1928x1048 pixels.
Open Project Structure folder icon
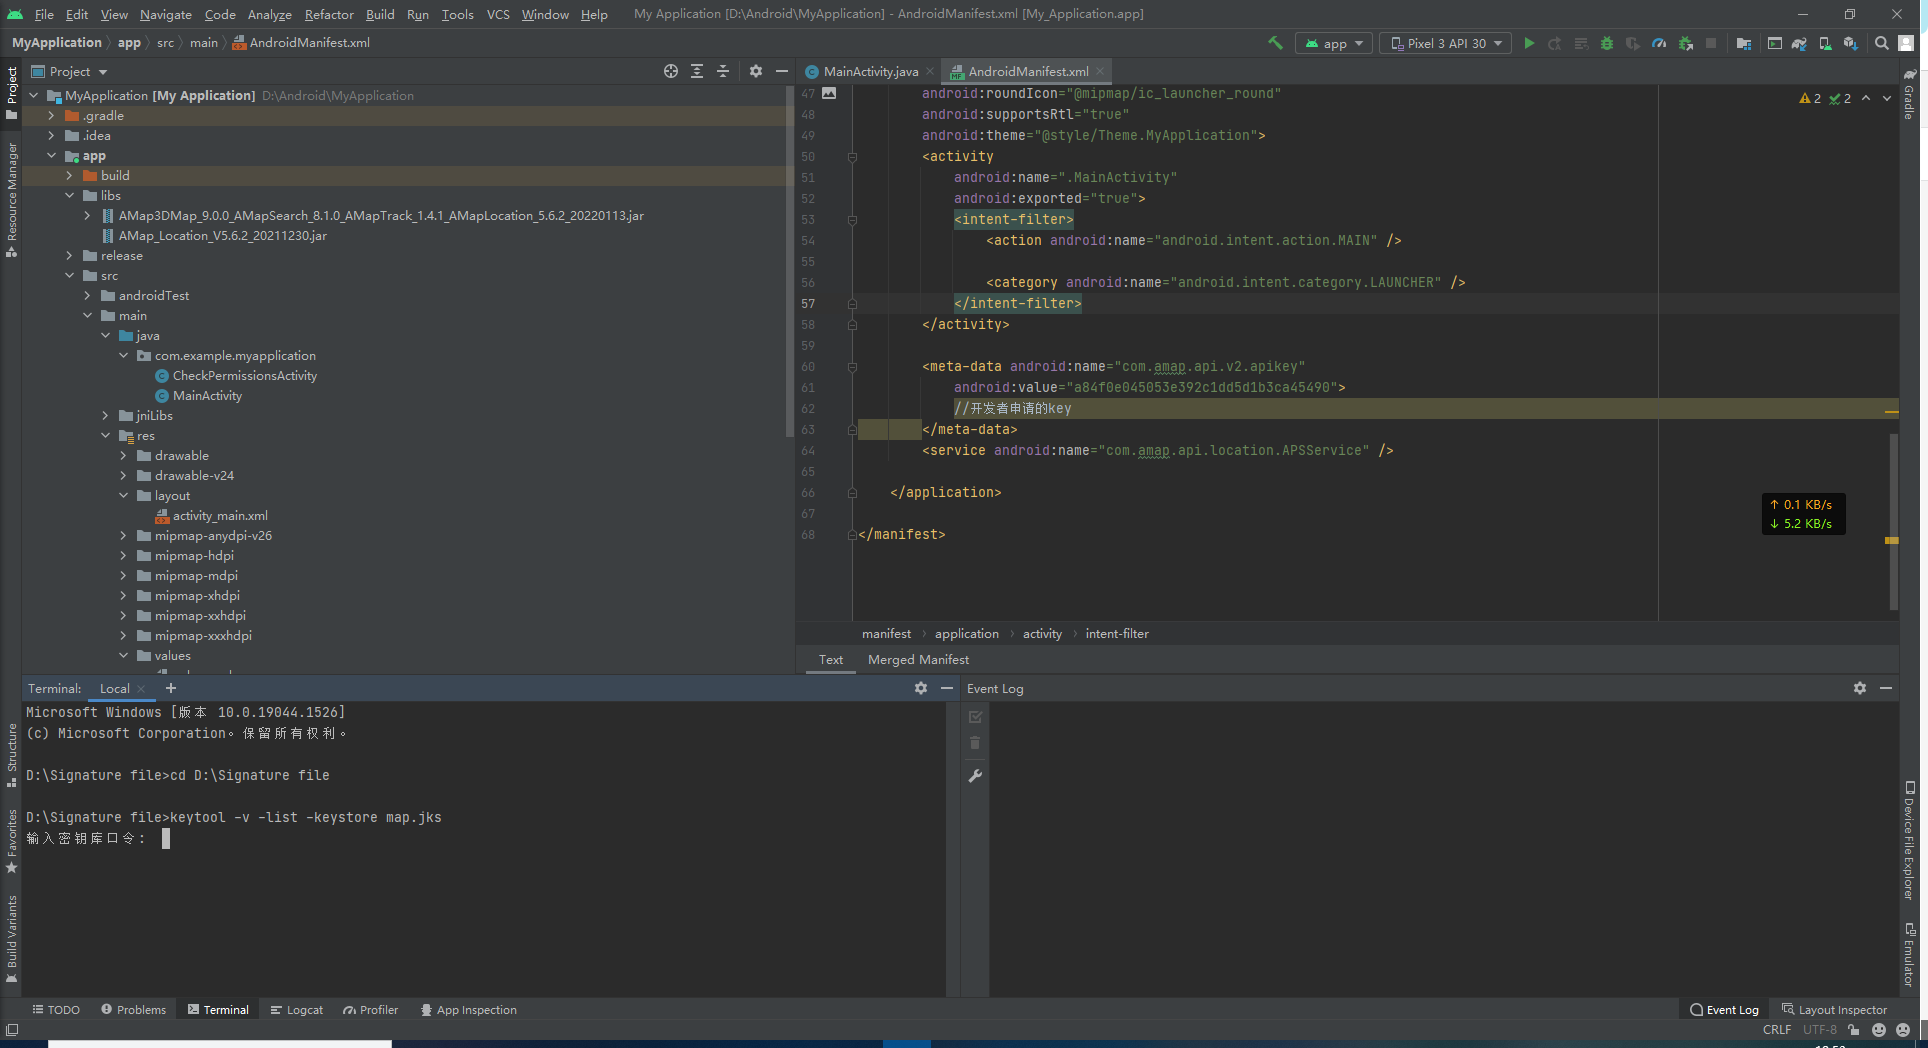(1744, 43)
